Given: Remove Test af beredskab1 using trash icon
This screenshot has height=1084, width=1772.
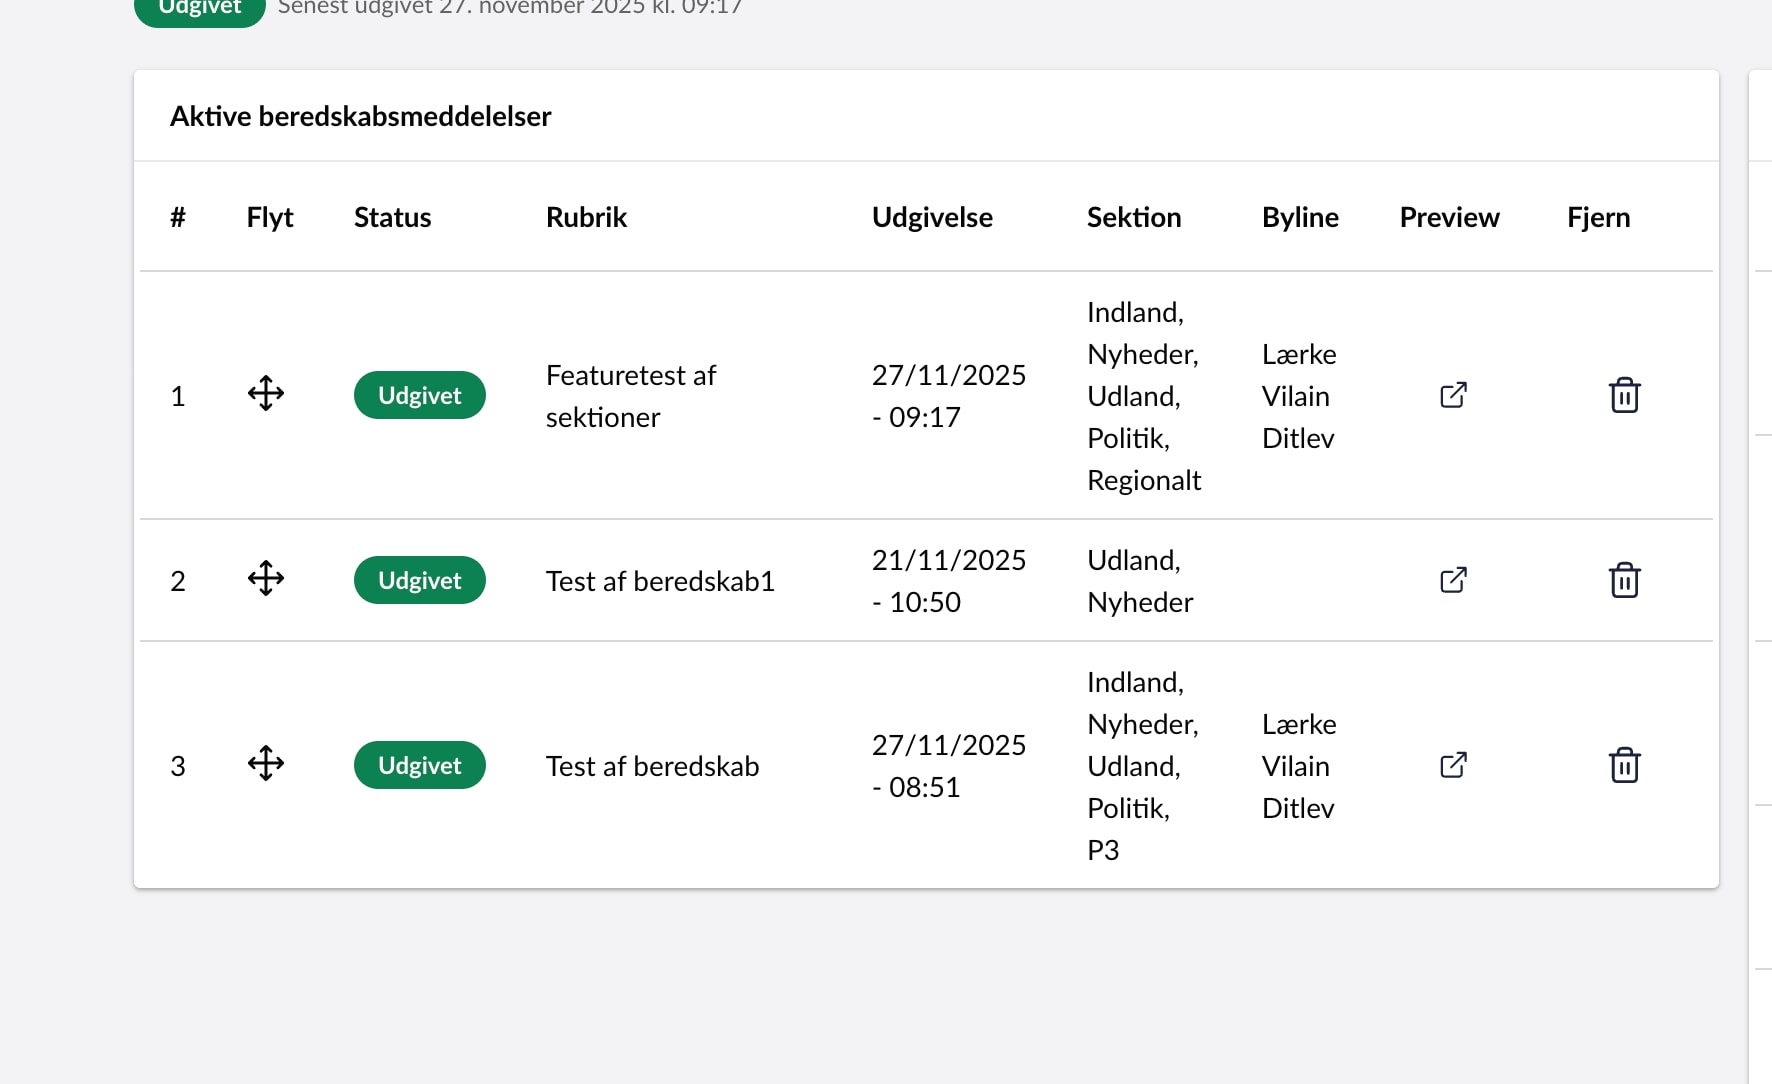Looking at the screenshot, I should pyautogui.click(x=1624, y=580).
